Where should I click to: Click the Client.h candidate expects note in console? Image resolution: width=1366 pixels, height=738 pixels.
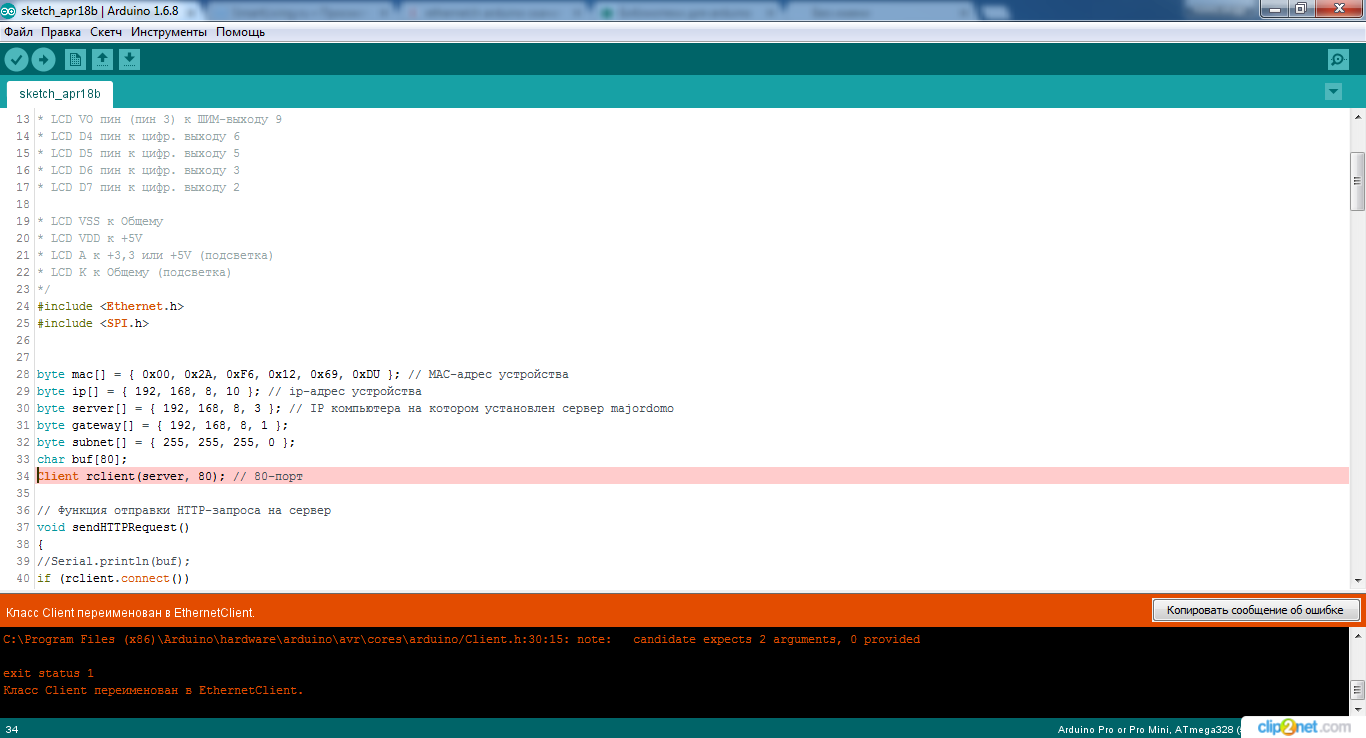[461, 639]
